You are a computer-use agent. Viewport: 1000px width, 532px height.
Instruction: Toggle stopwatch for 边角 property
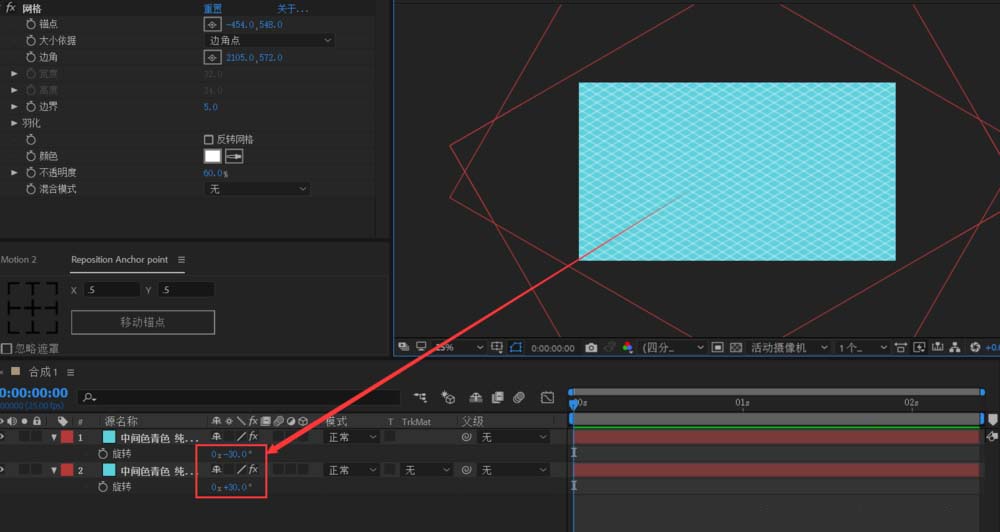[31, 57]
